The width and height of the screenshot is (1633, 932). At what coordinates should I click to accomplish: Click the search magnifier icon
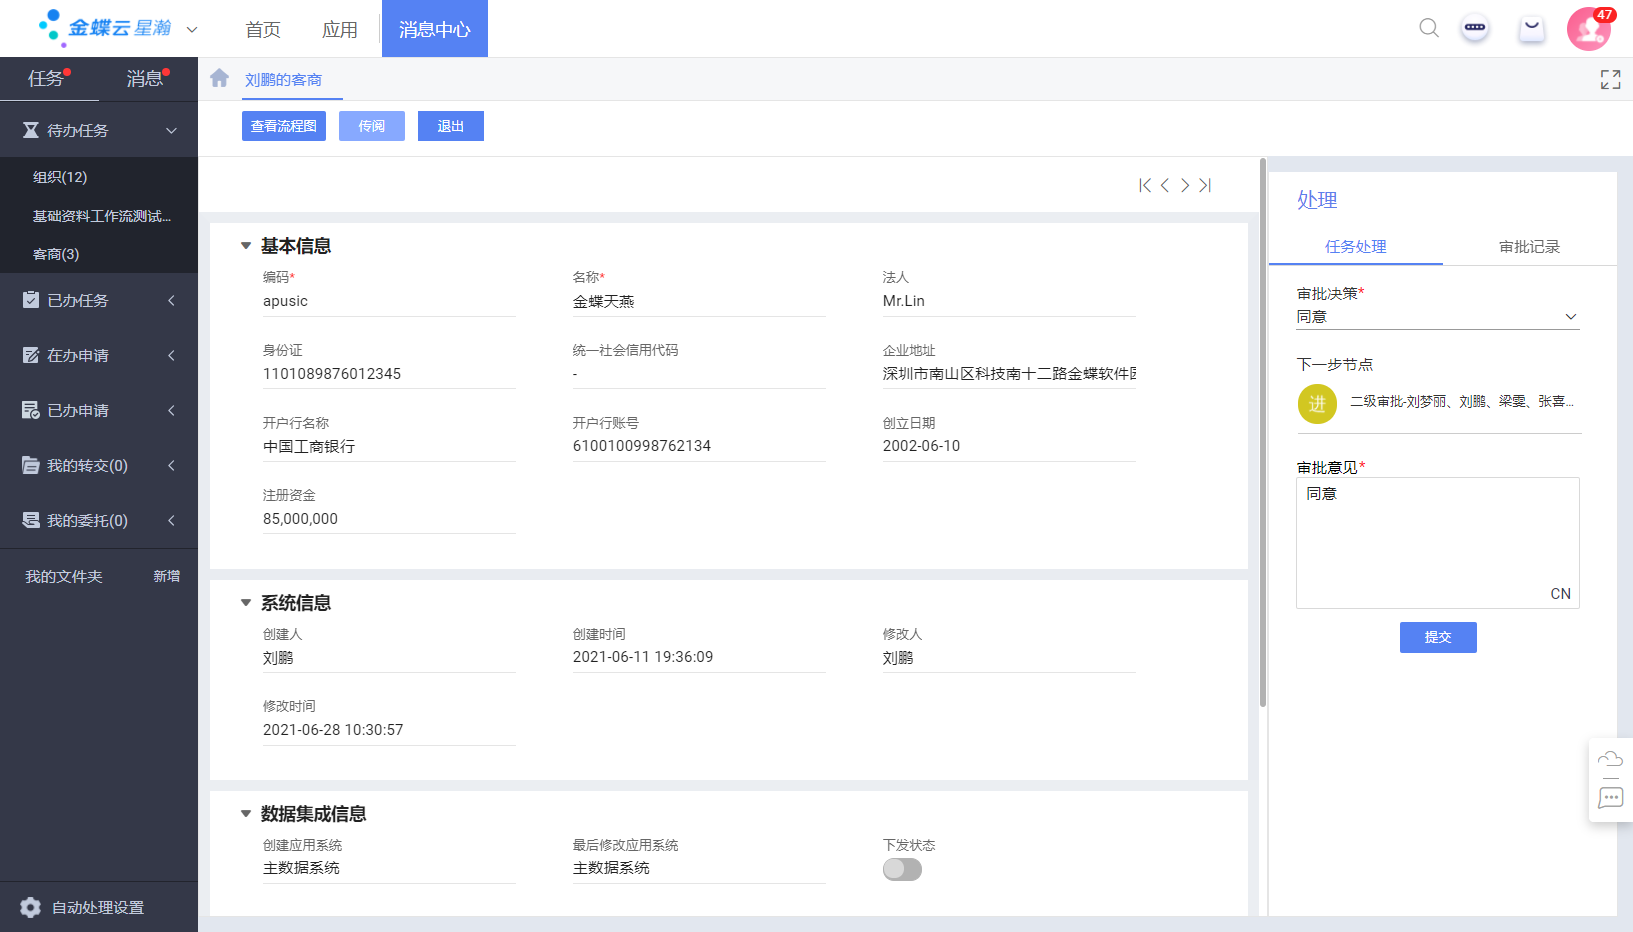pyautogui.click(x=1429, y=28)
